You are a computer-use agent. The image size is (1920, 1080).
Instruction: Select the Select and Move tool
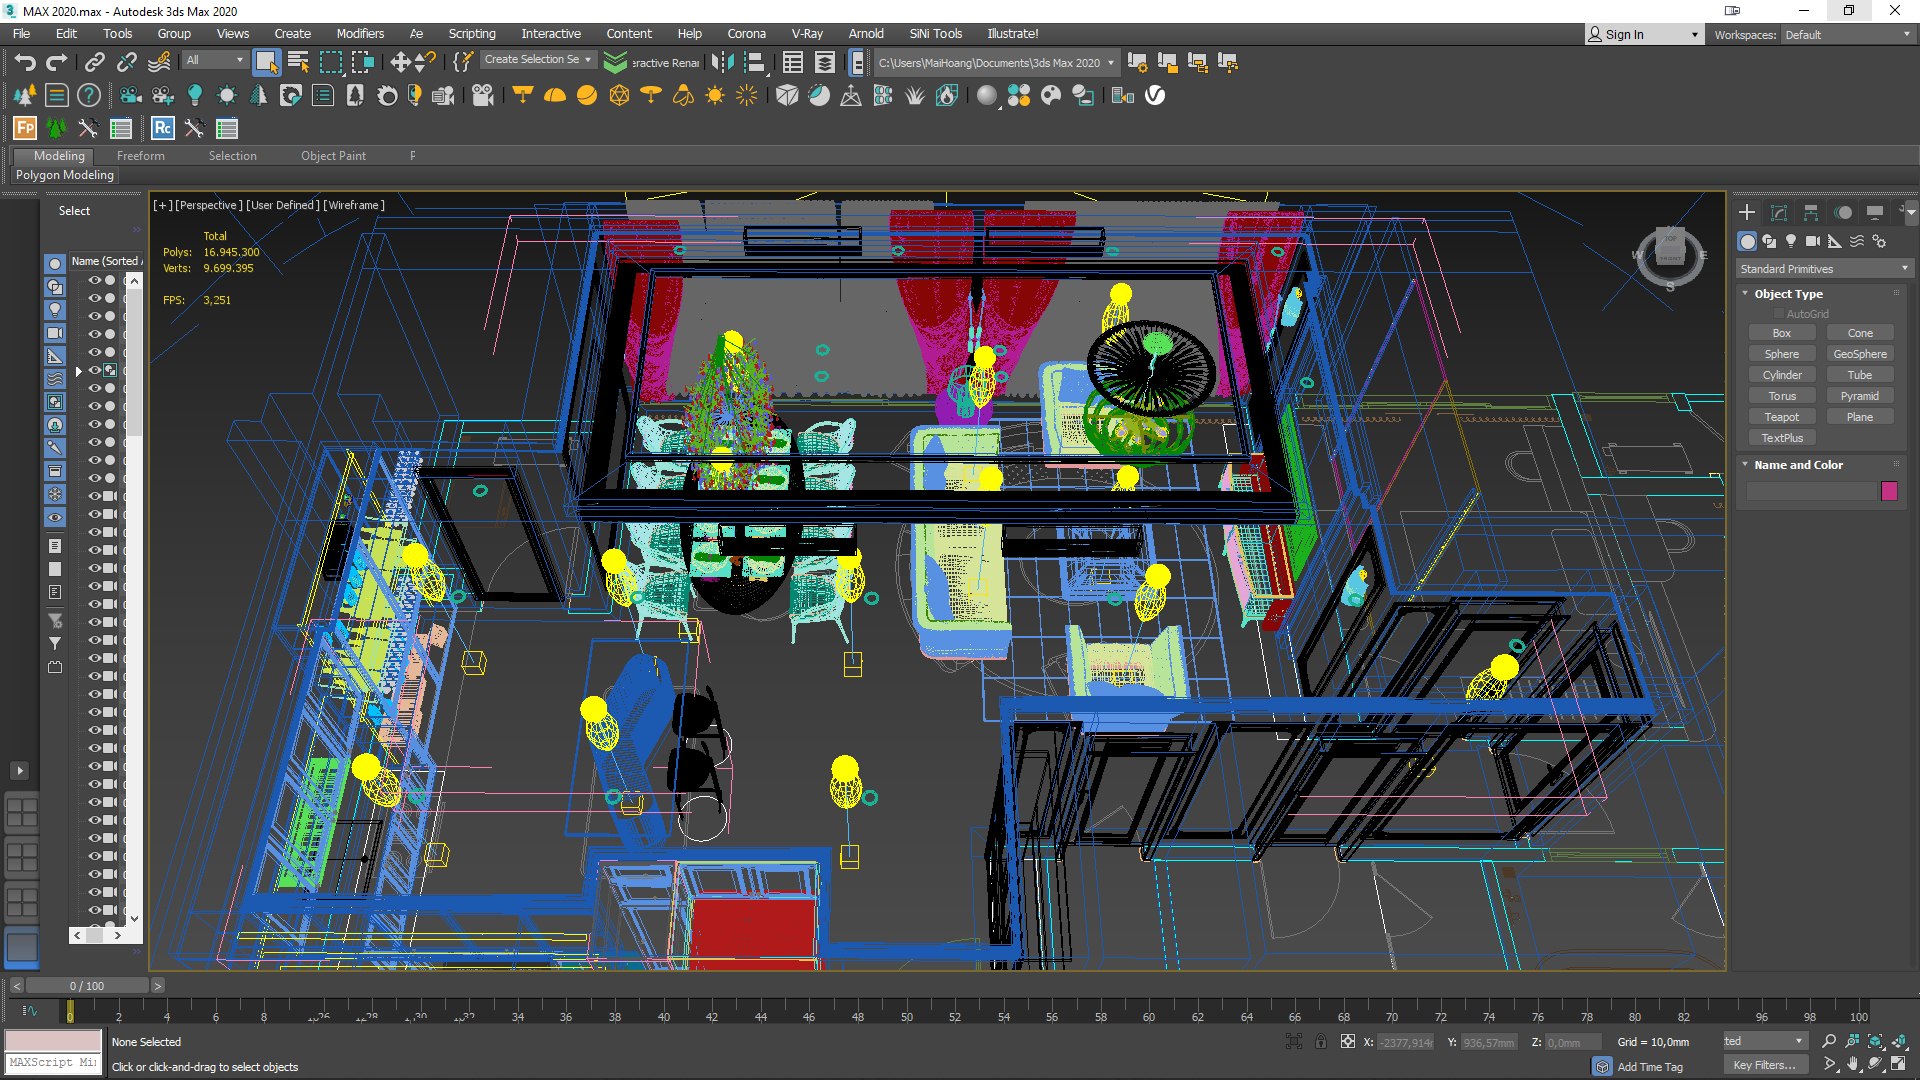point(399,62)
